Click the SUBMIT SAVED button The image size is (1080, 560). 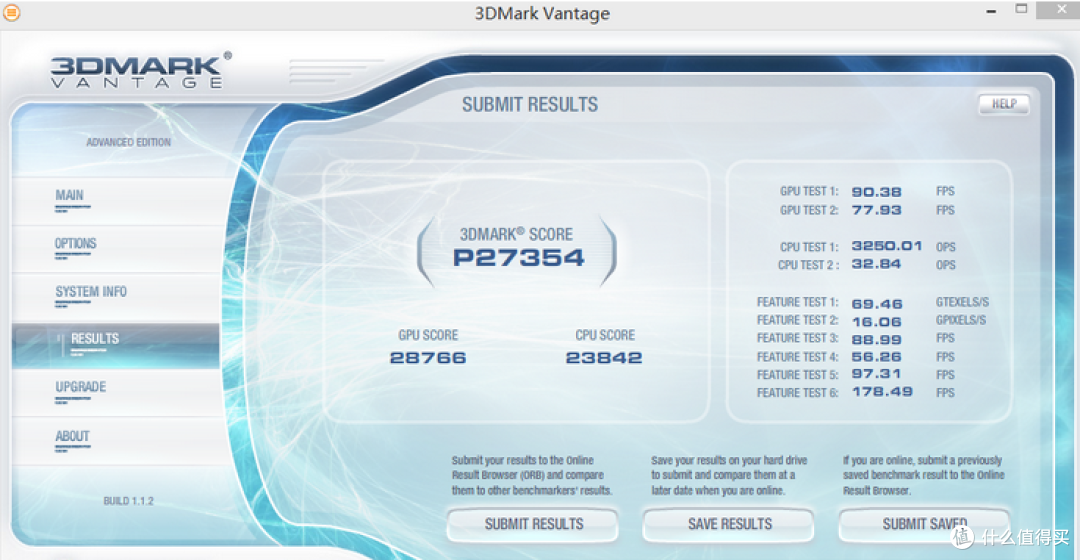924,525
